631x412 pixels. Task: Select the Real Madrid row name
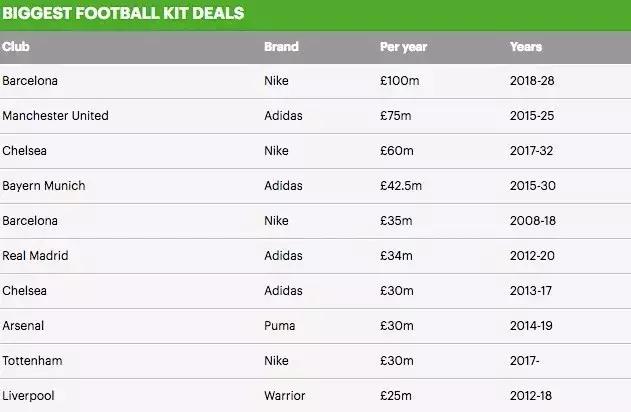[x=35, y=256]
